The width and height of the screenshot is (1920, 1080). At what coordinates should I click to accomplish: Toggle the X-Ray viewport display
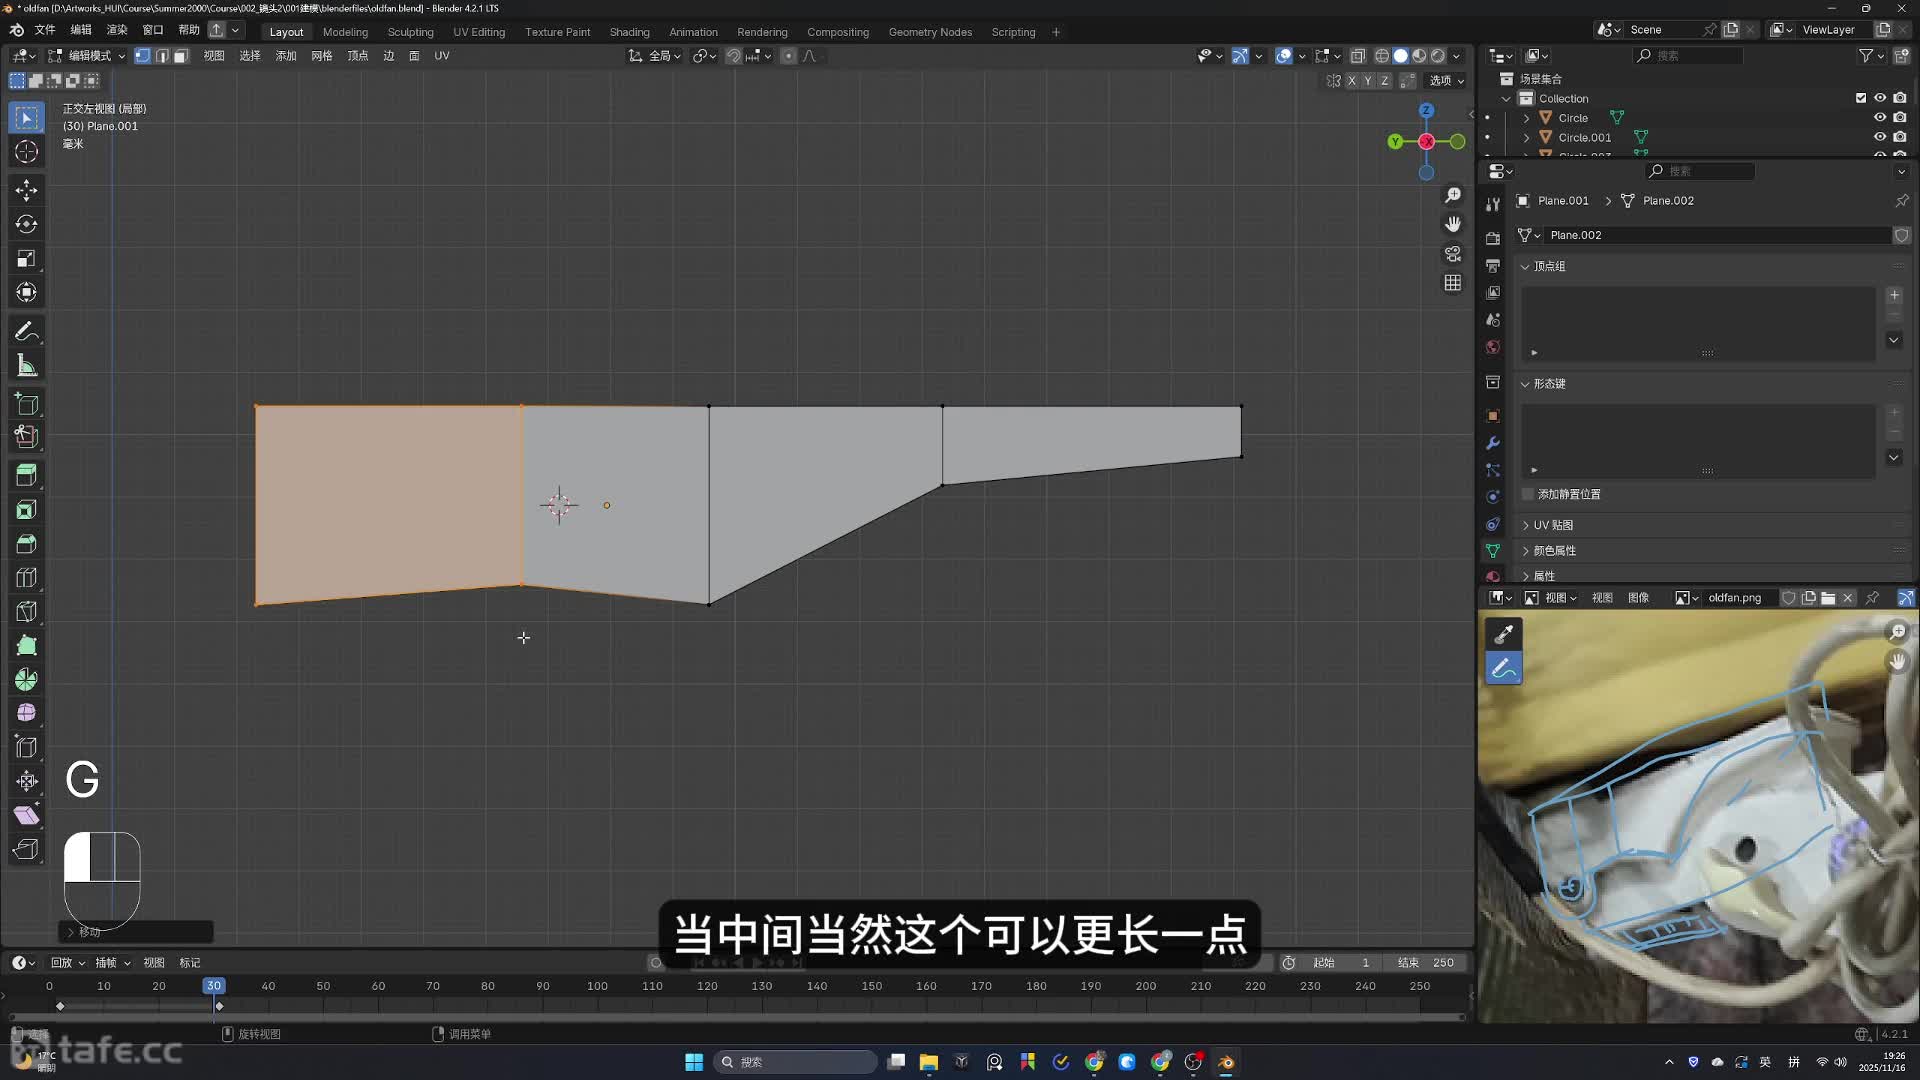click(x=1358, y=56)
